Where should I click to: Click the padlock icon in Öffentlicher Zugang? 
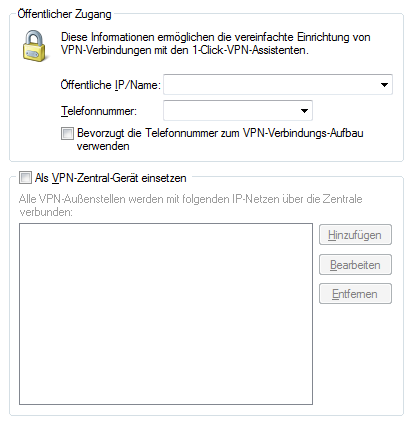point(34,46)
